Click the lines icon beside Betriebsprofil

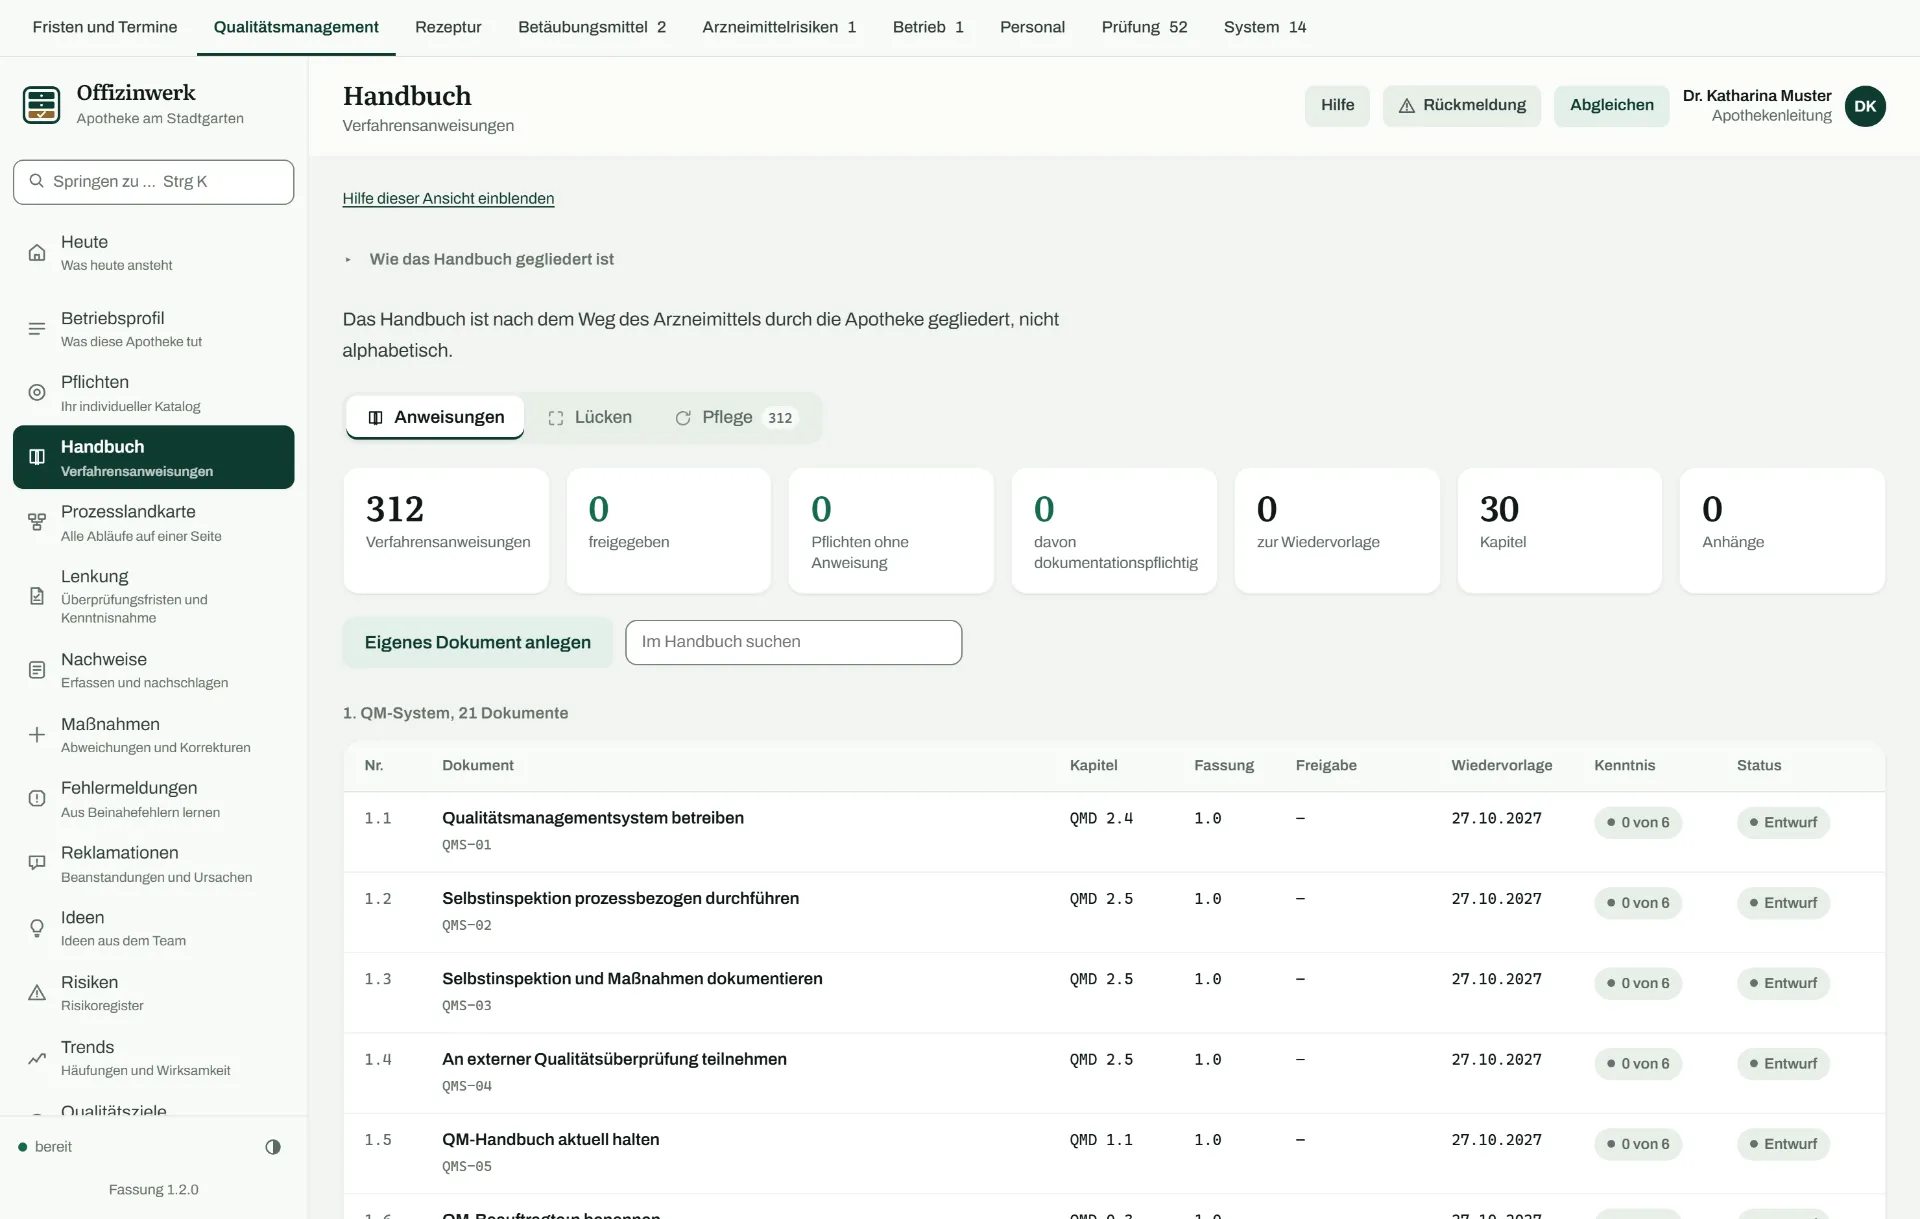coord(37,329)
